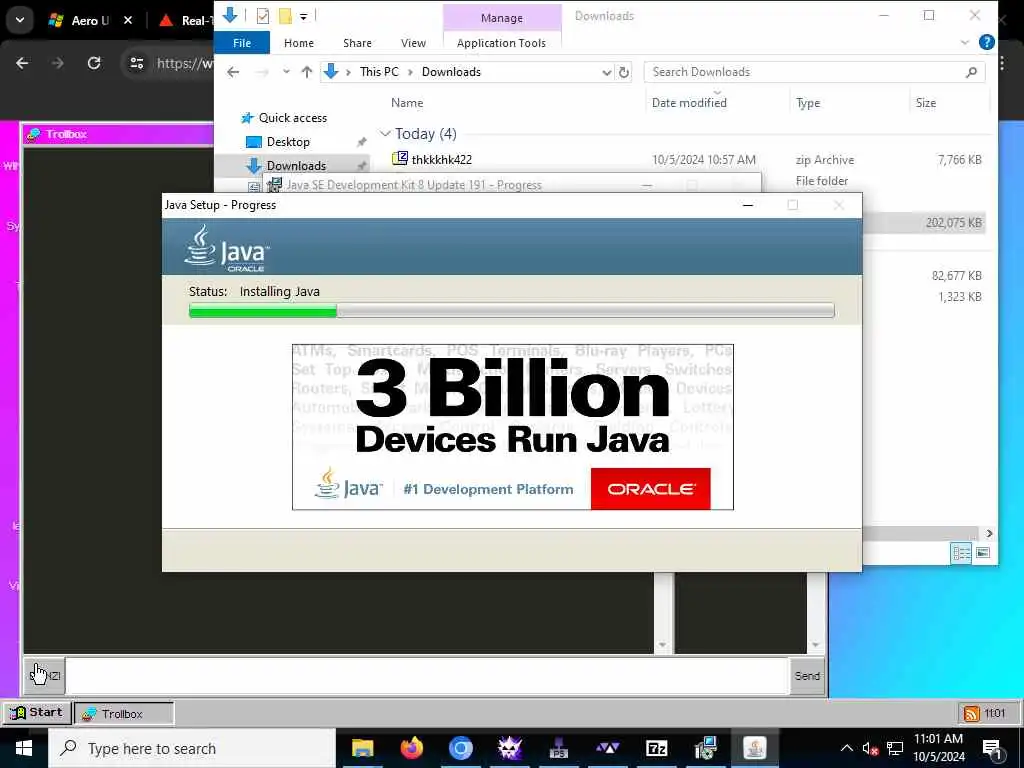Click the Windows system clock
This screenshot has width=1024, height=768.
[938, 748]
